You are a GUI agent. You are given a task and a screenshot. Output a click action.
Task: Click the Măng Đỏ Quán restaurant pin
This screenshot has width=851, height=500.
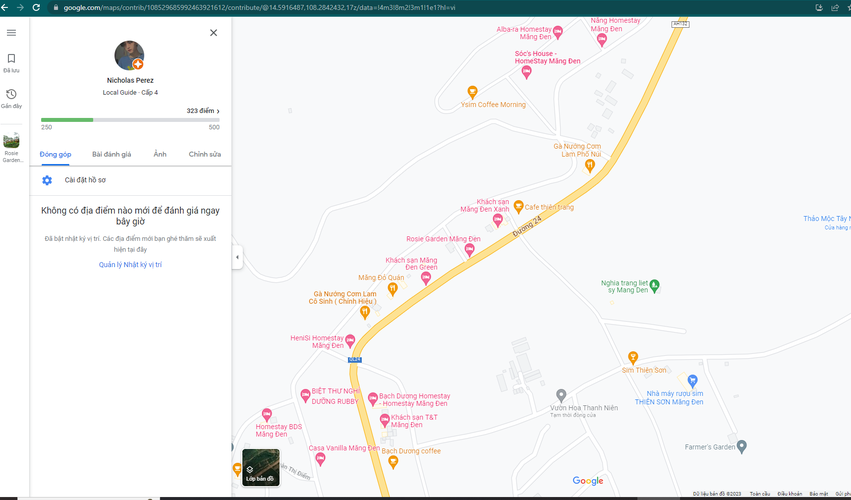coord(393,289)
